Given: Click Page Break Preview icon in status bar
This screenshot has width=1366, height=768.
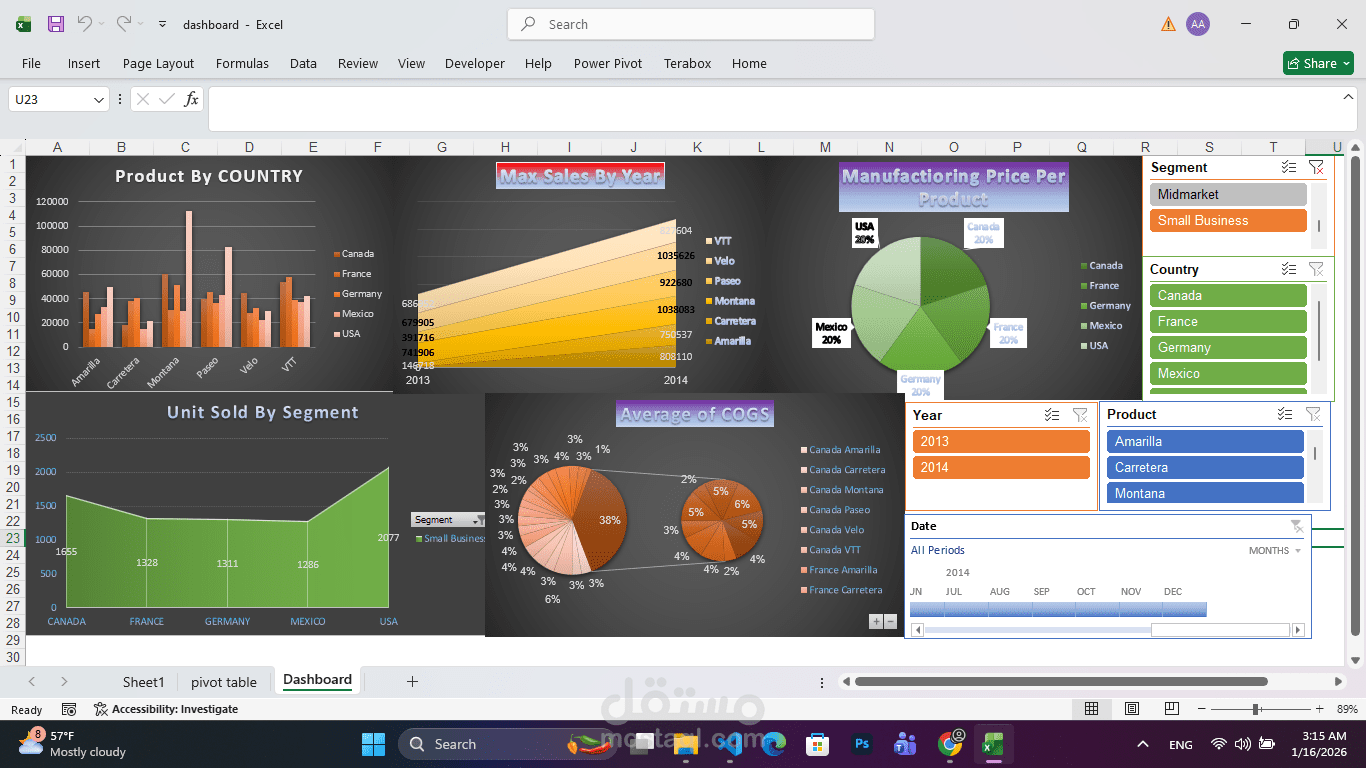Looking at the screenshot, I should [x=1170, y=708].
